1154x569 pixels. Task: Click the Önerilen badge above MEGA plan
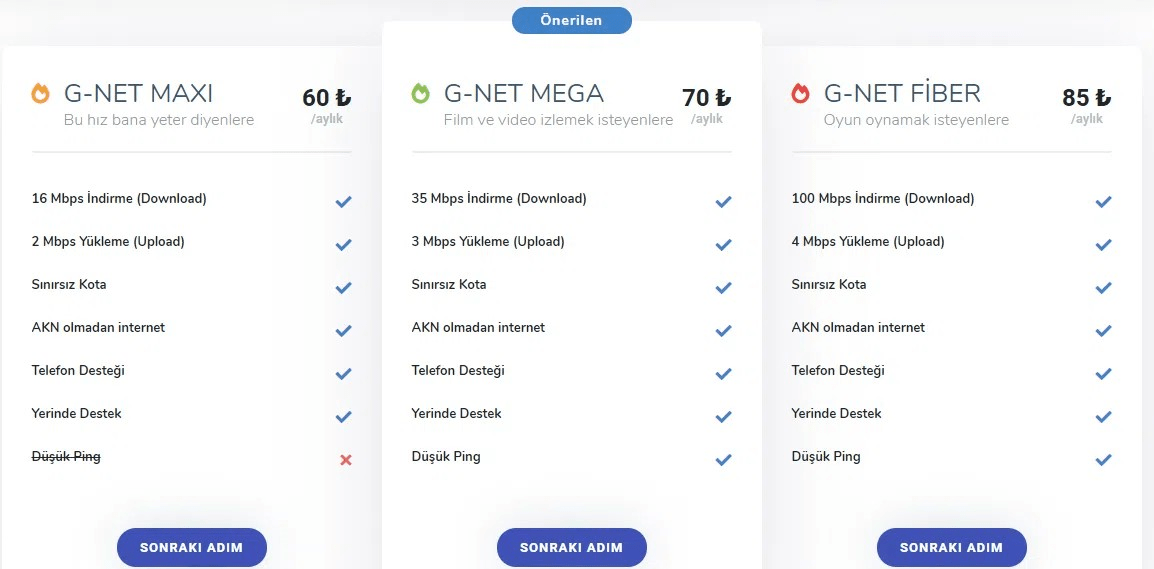(572, 21)
